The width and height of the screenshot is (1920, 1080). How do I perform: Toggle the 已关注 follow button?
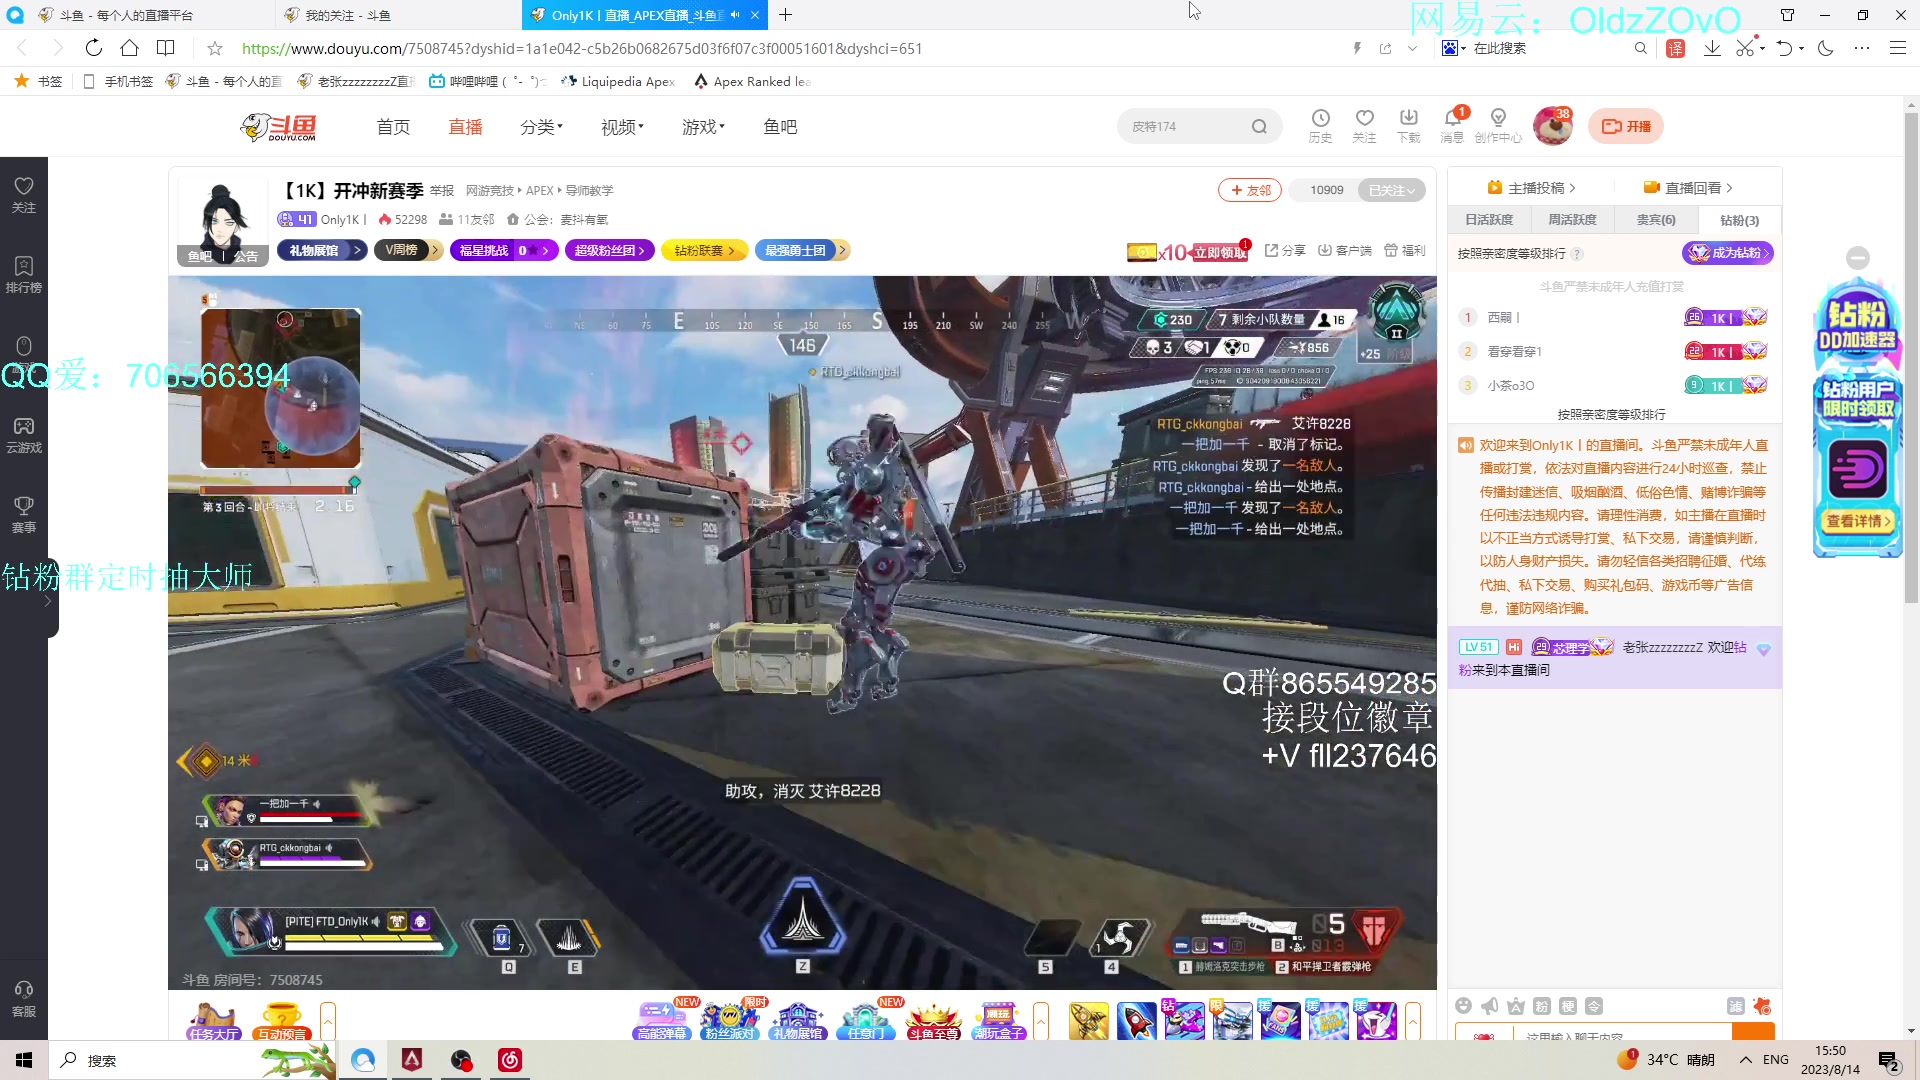(x=1391, y=190)
